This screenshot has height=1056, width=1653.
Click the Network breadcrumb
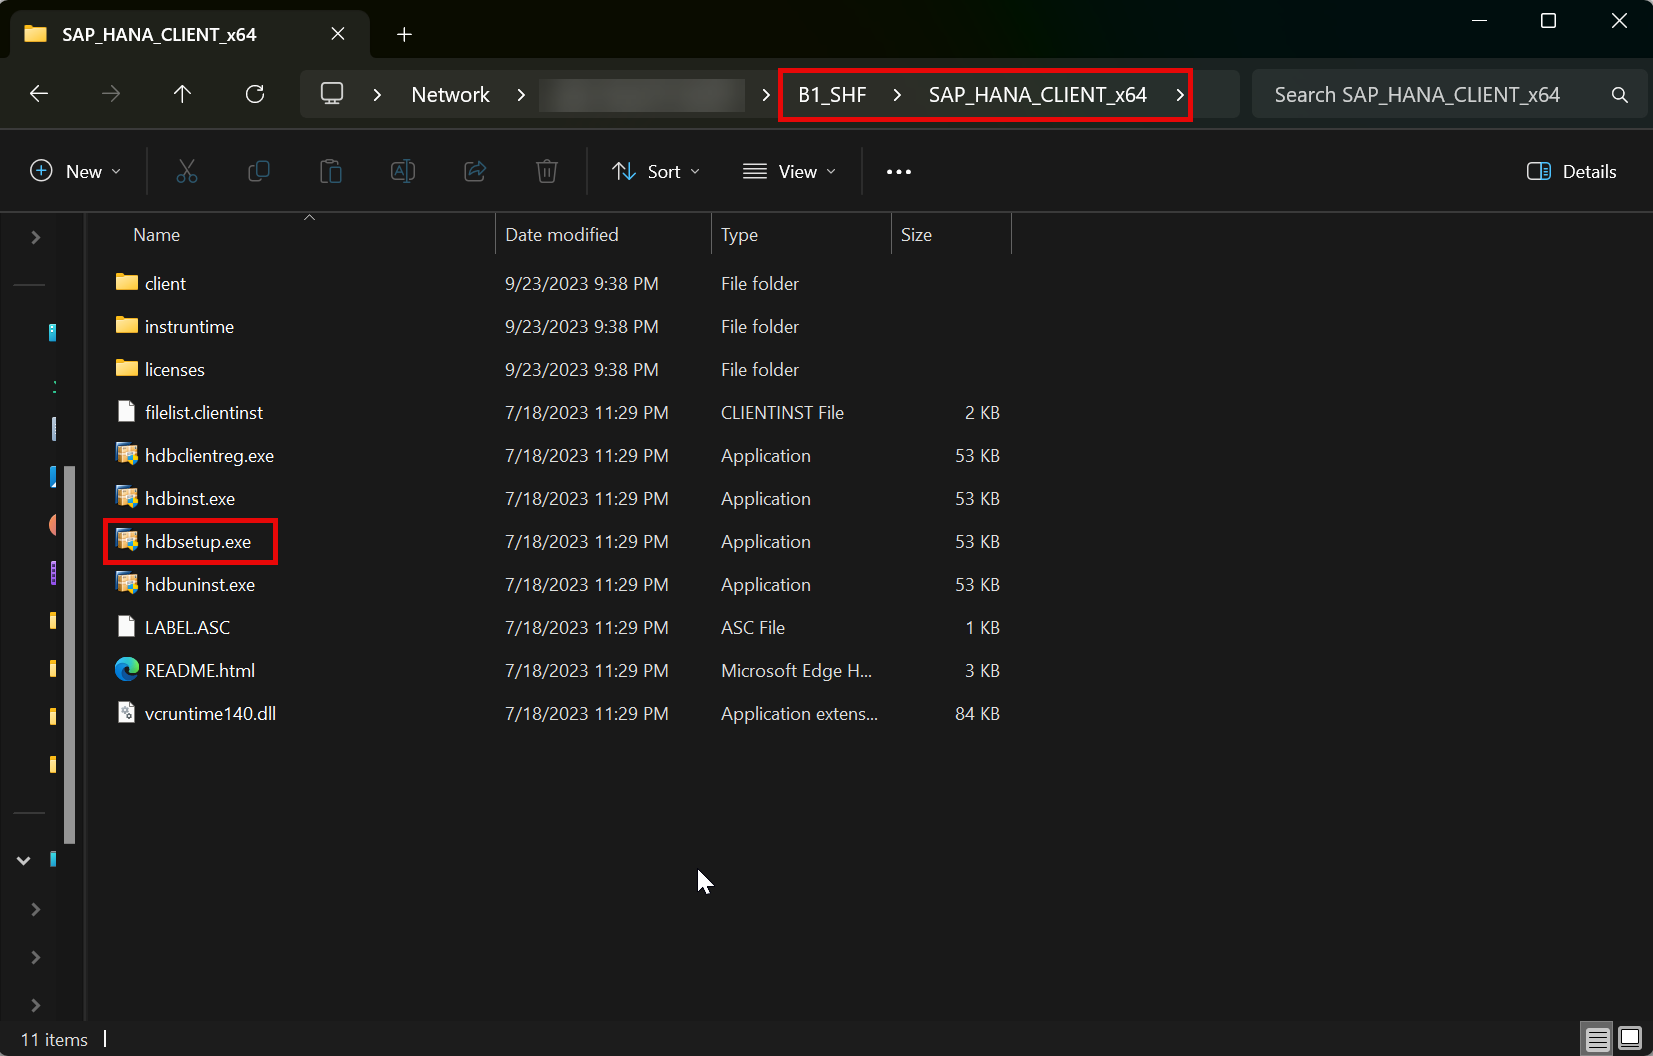coord(451,95)
